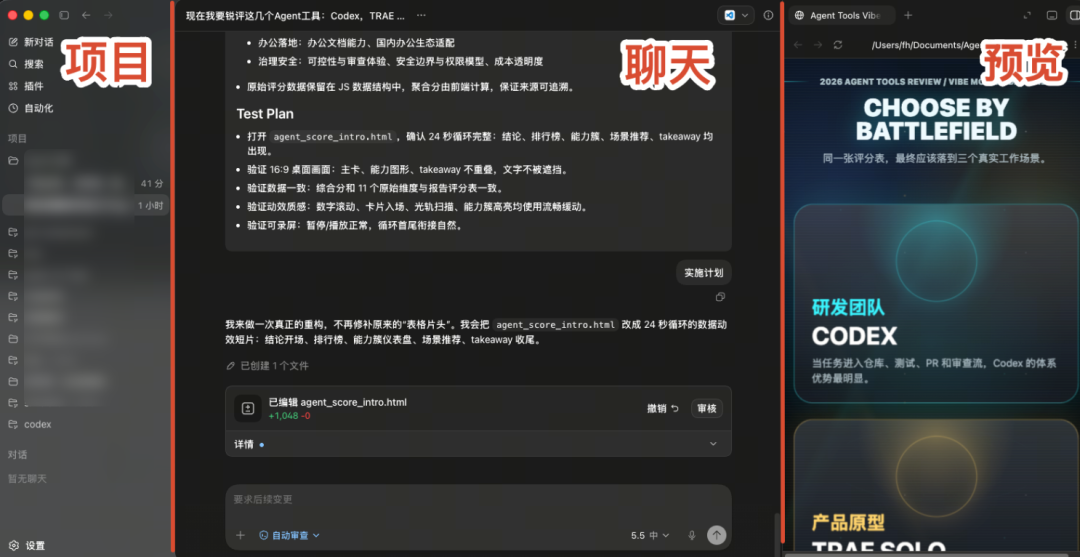Click the gear icon beside 设置

[x=14, y=545]
